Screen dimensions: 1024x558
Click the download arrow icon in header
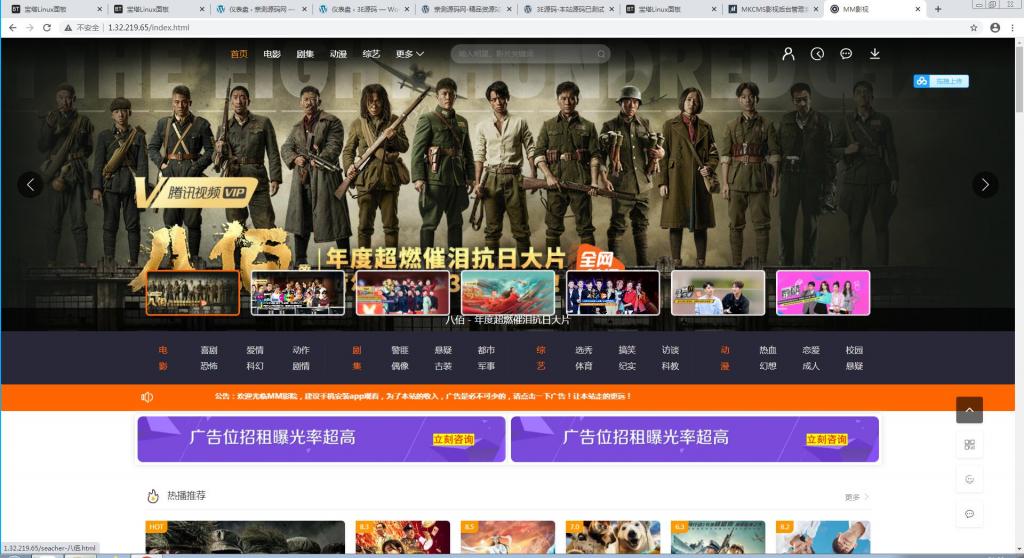coord(875,54)
